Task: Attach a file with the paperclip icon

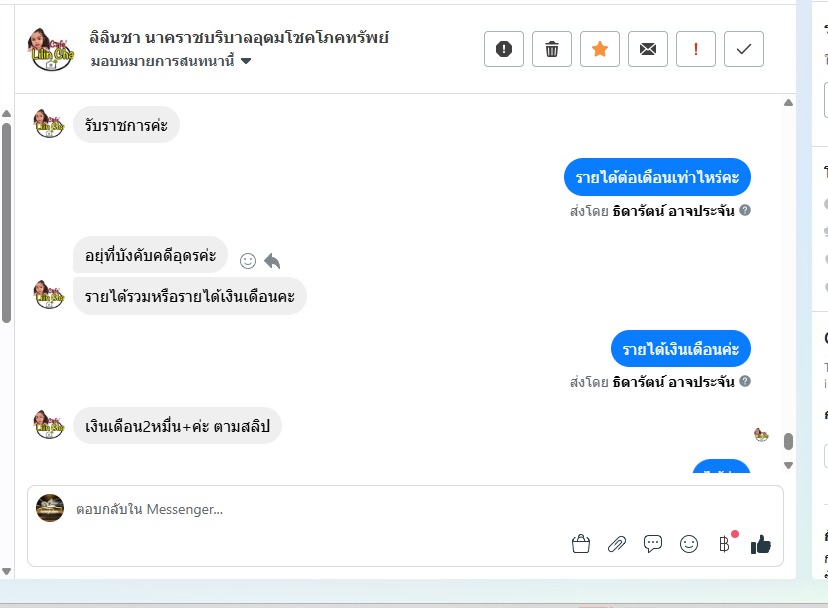Action: pos(617,544)
